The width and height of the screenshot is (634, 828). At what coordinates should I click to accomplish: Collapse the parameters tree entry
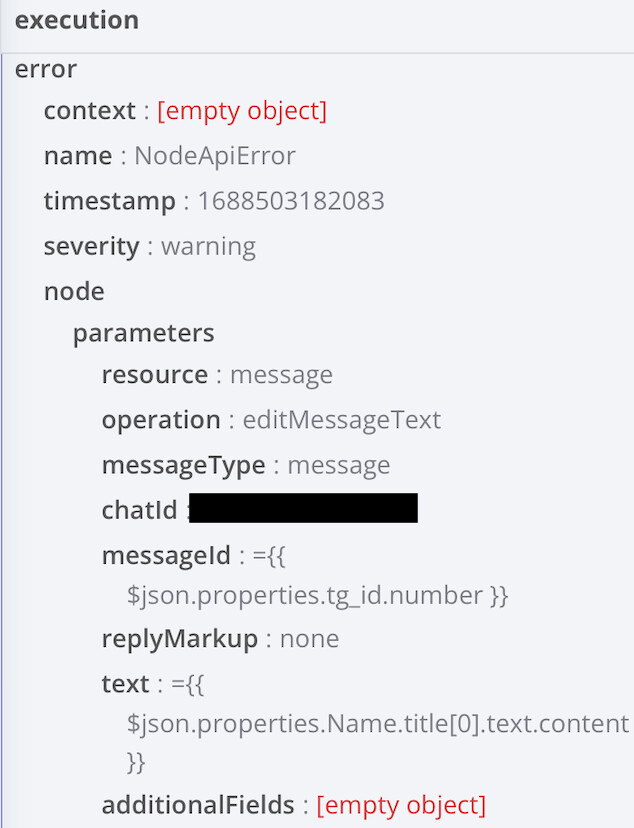(143, 332)
